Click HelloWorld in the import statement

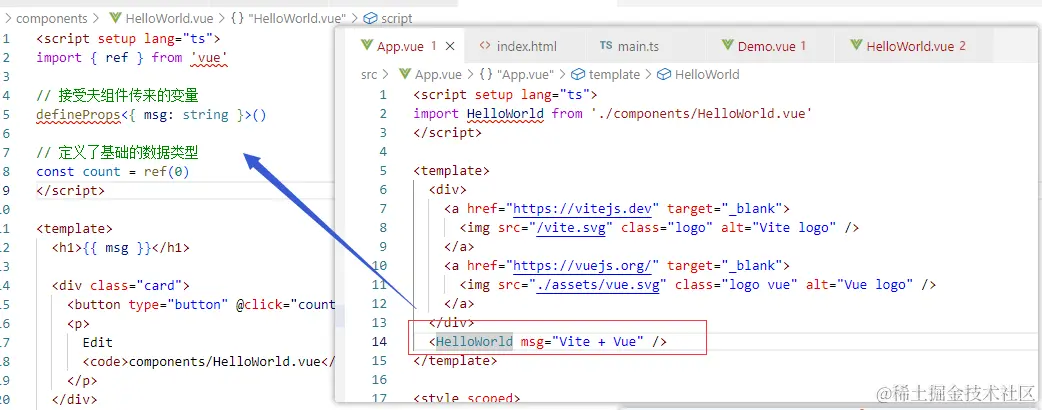point(505,114)
